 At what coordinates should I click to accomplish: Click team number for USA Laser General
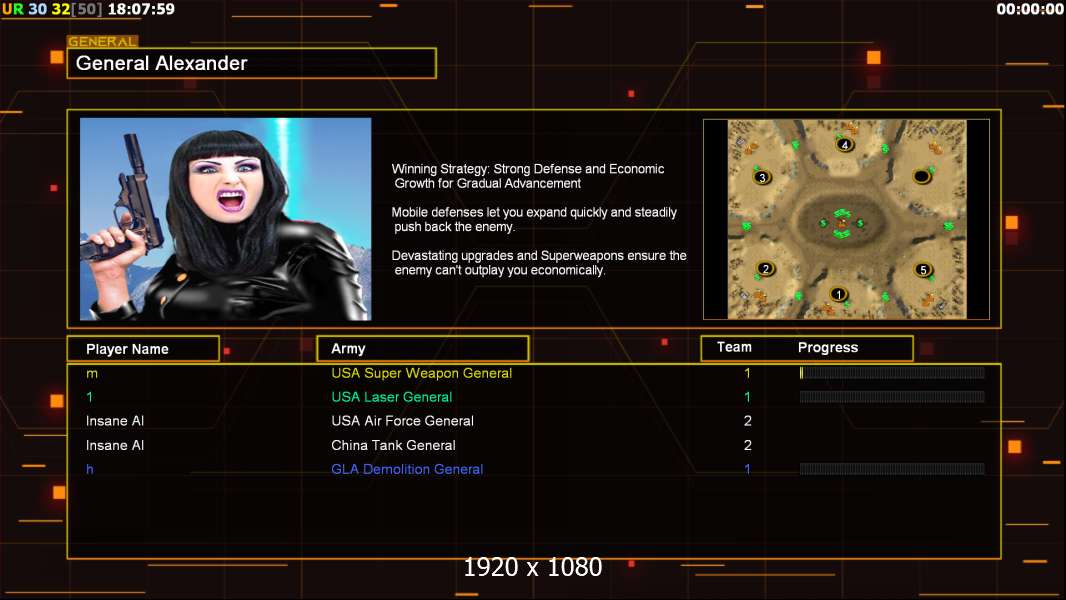click(747, 397)
